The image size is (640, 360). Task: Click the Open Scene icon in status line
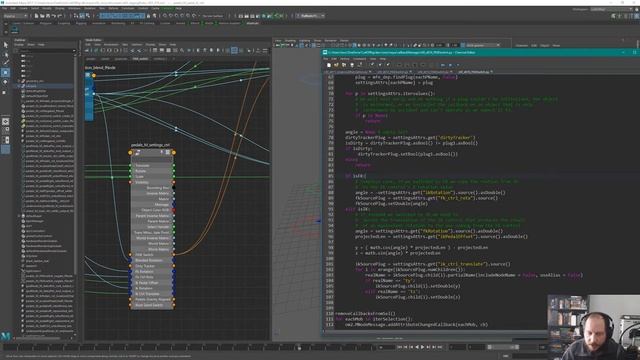tap(42, 16)
